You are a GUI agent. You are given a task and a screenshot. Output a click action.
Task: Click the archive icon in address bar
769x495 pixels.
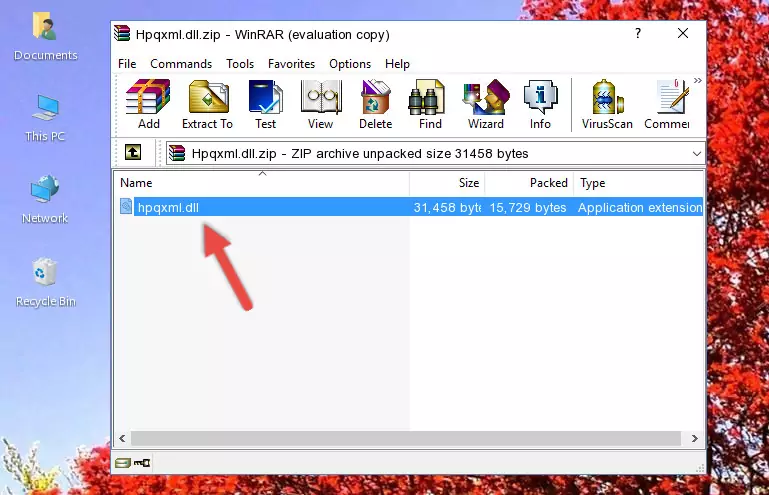(177, 153)
